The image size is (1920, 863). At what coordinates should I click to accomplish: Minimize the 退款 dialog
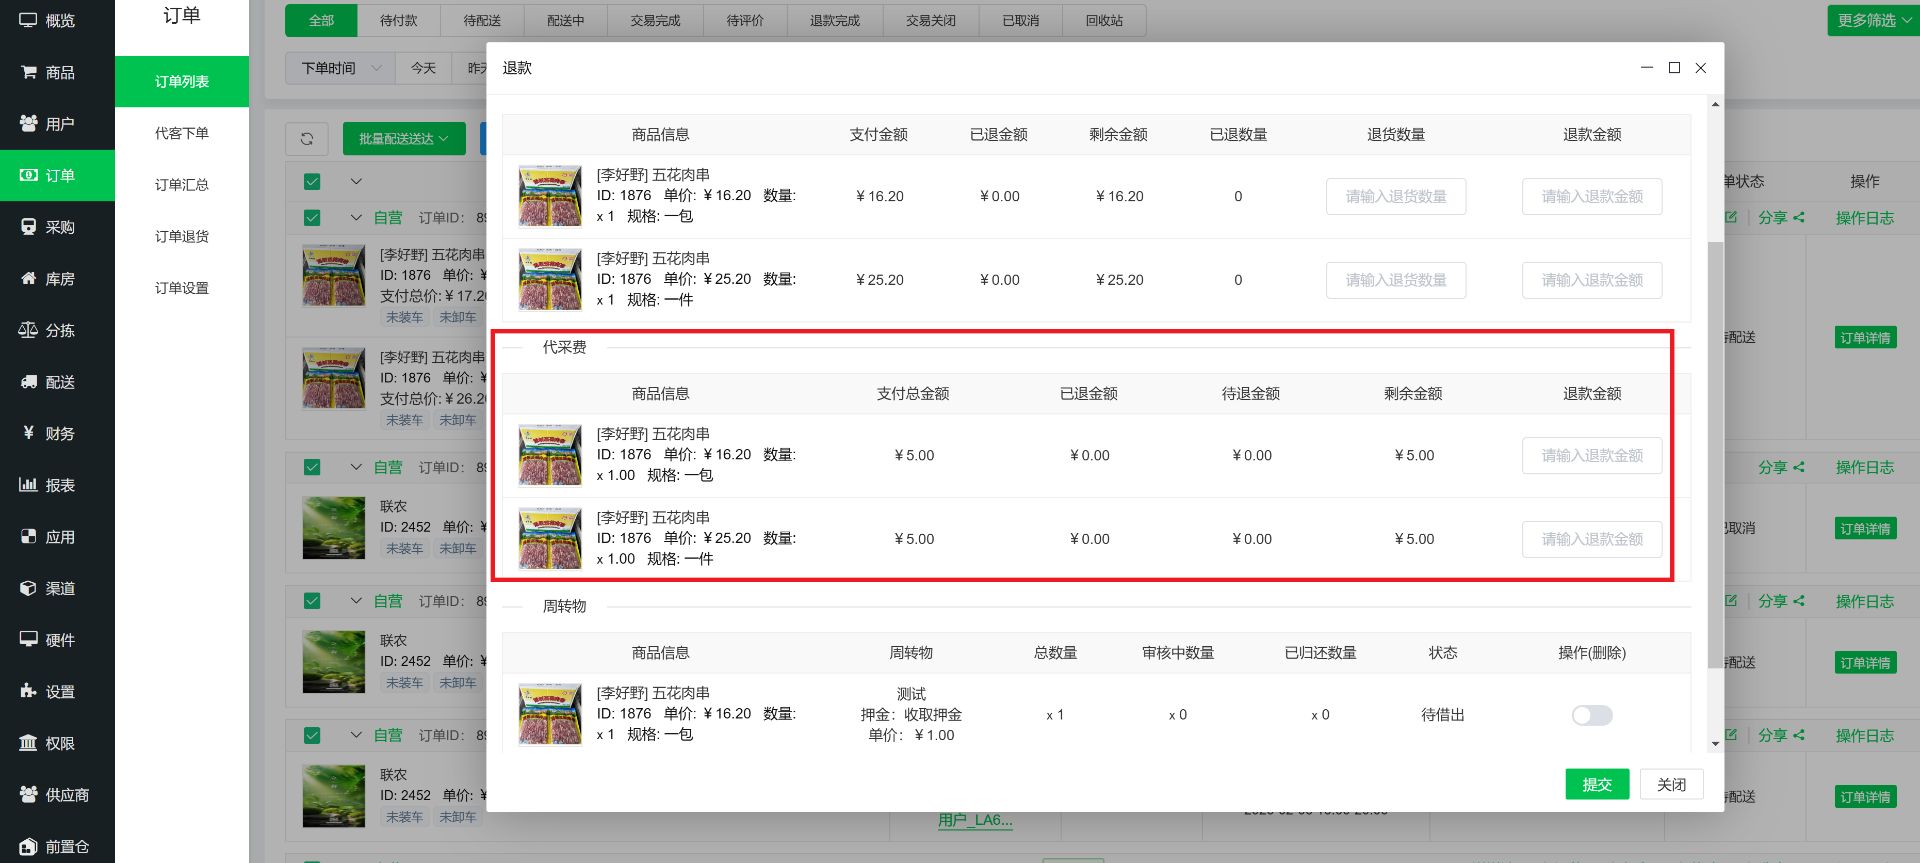[1647, 68]
